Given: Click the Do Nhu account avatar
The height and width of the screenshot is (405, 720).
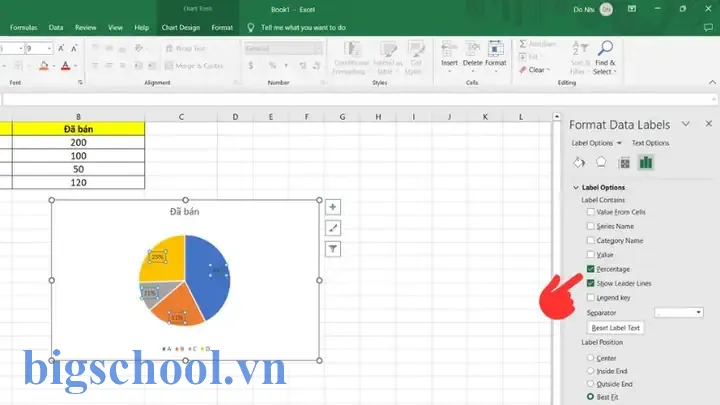Looking at the screenshot, I should coord(606,9).
